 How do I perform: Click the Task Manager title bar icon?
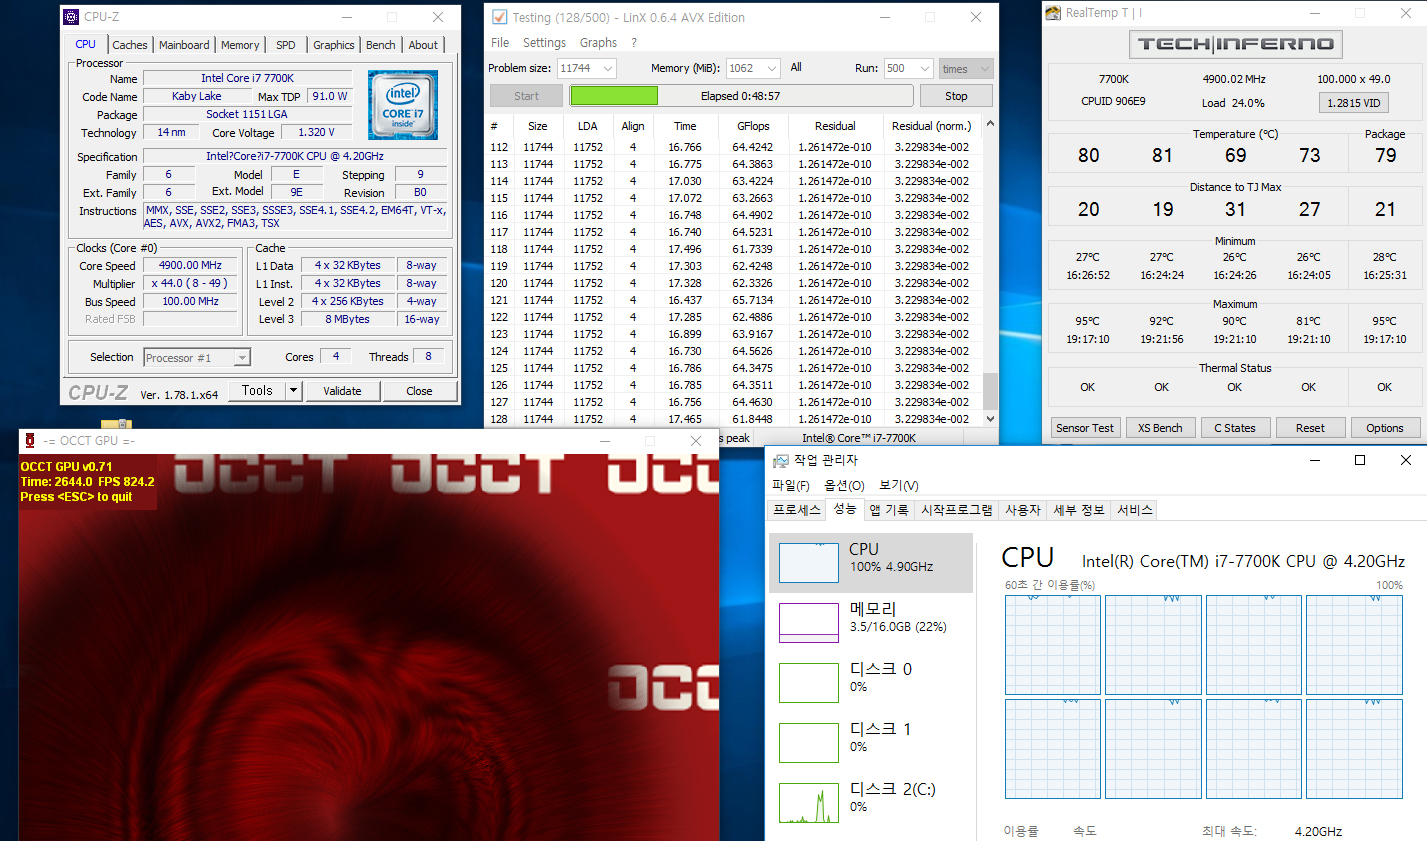coord(781,460)
